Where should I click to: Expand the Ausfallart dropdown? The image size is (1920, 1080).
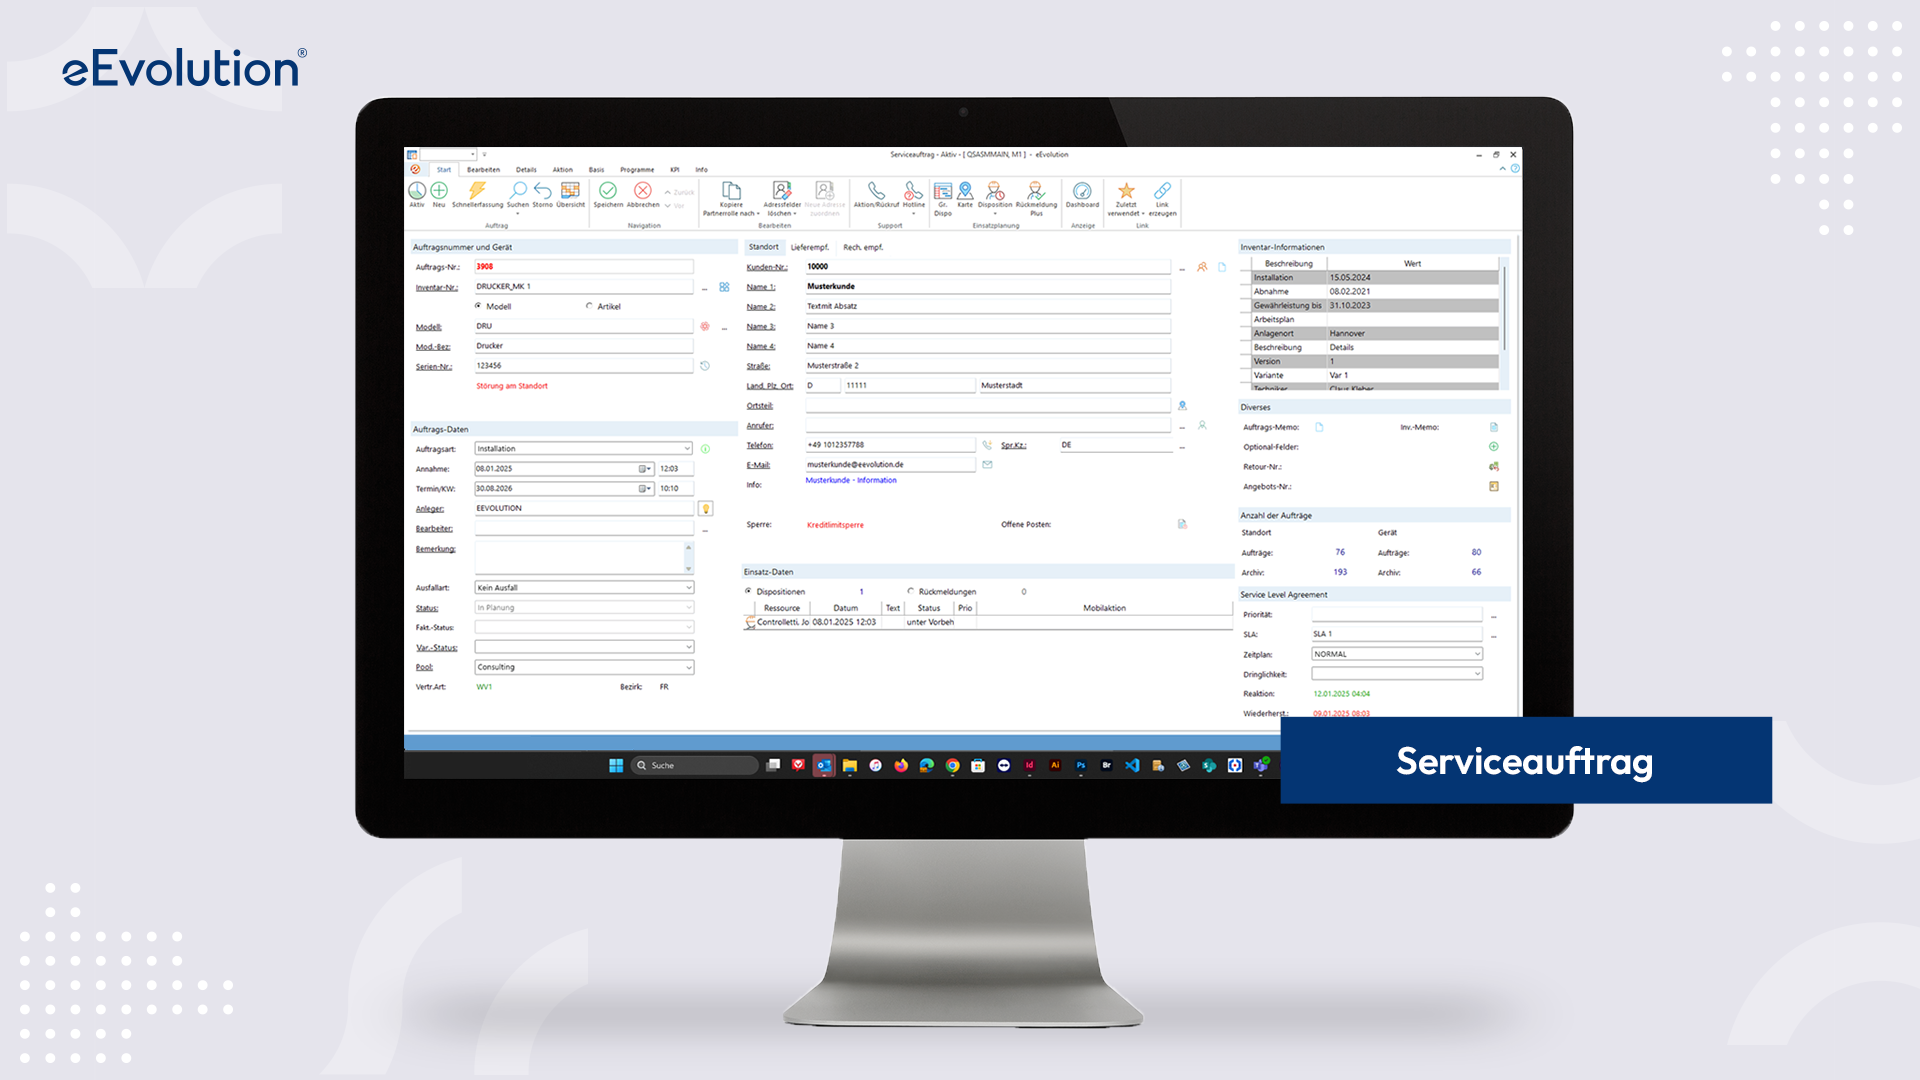click(688, 588)
